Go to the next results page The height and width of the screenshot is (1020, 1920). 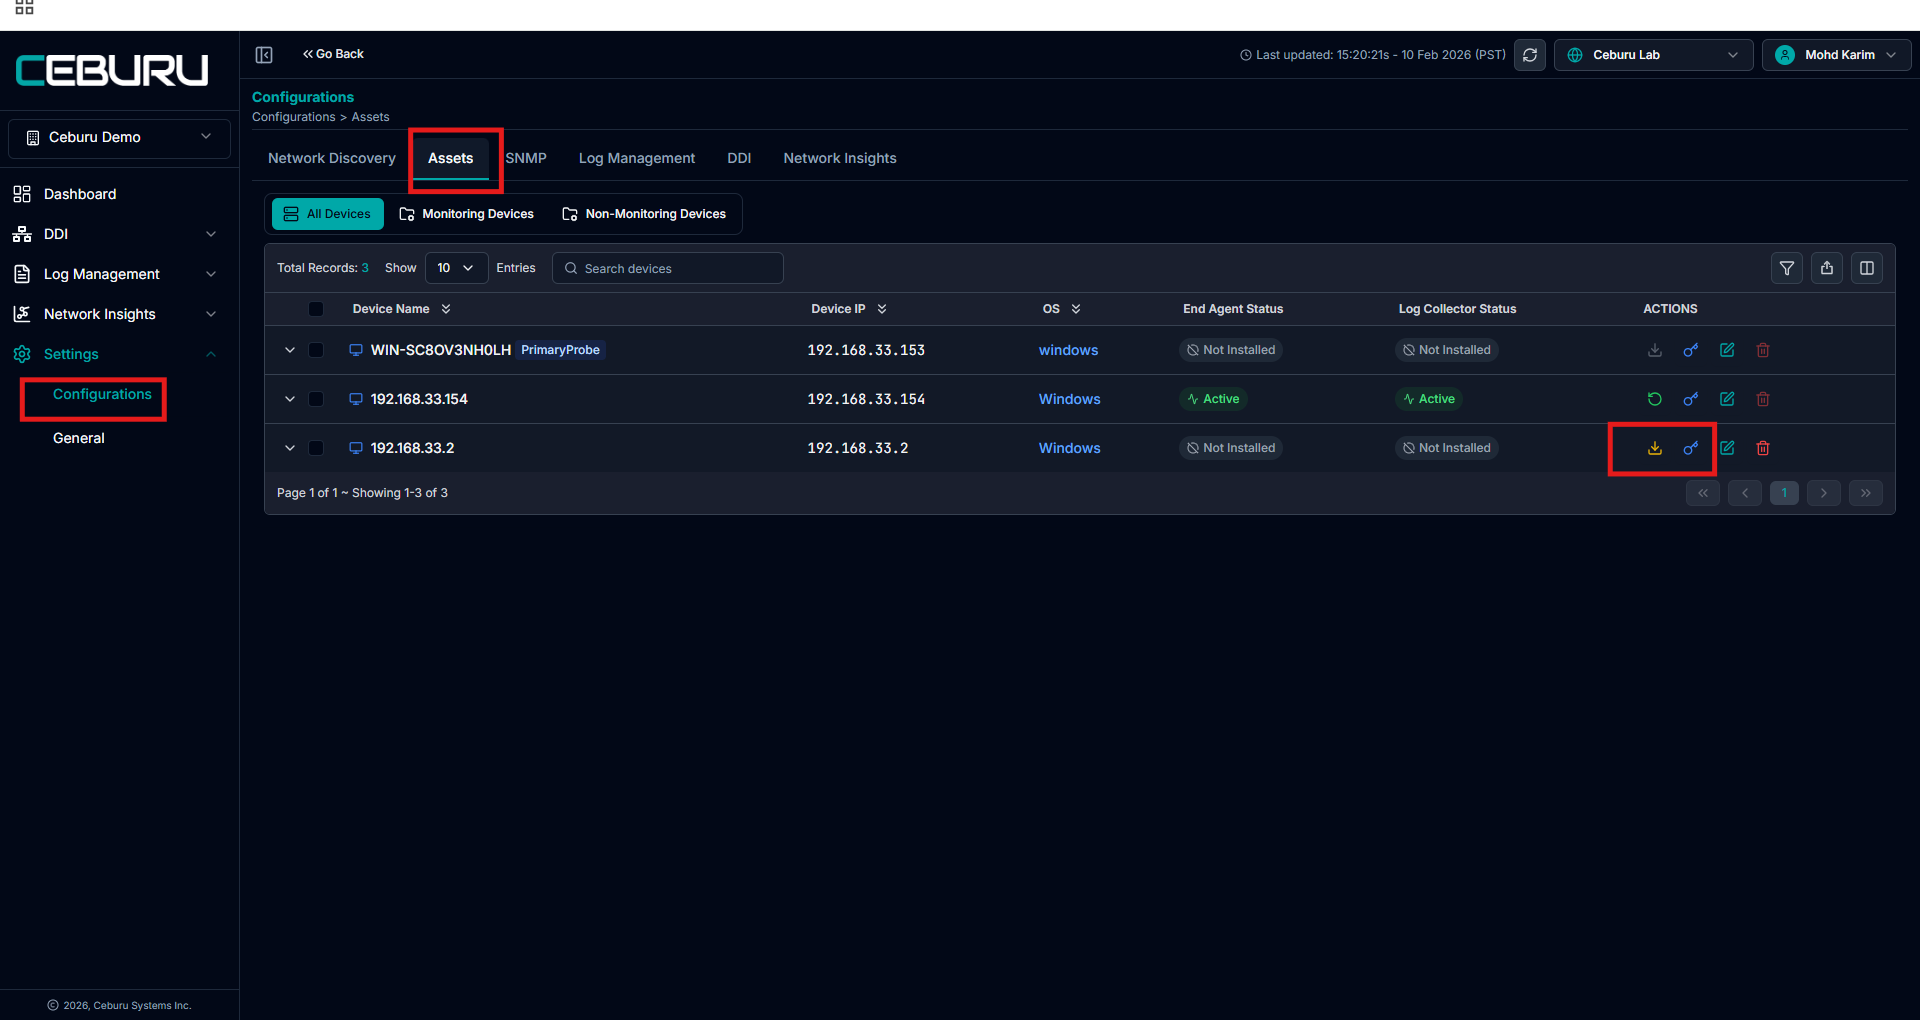1824,493
